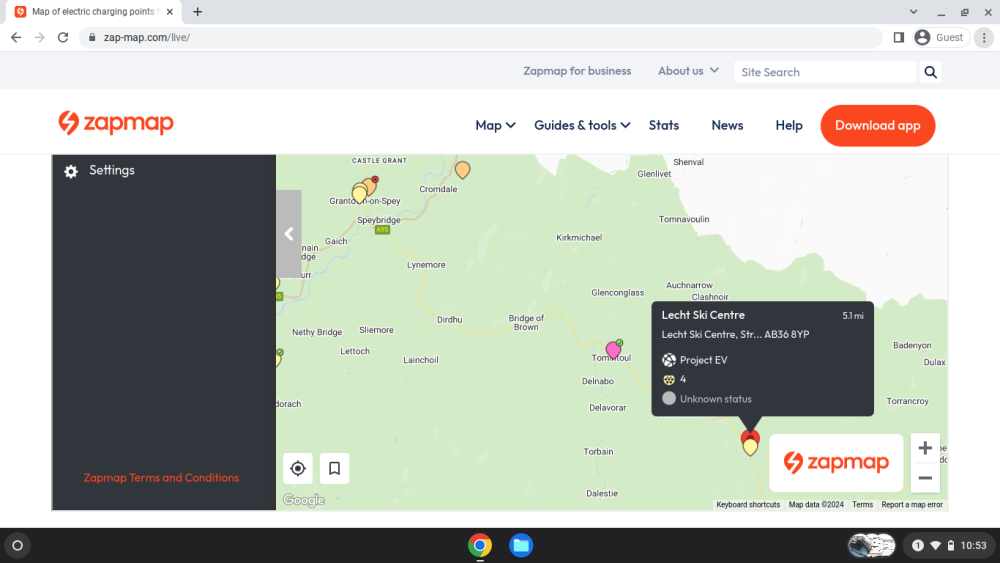Open the launcher circle on shelf
The height and width of the screenshot is (563, 1000).
click(x=18, y=546)
